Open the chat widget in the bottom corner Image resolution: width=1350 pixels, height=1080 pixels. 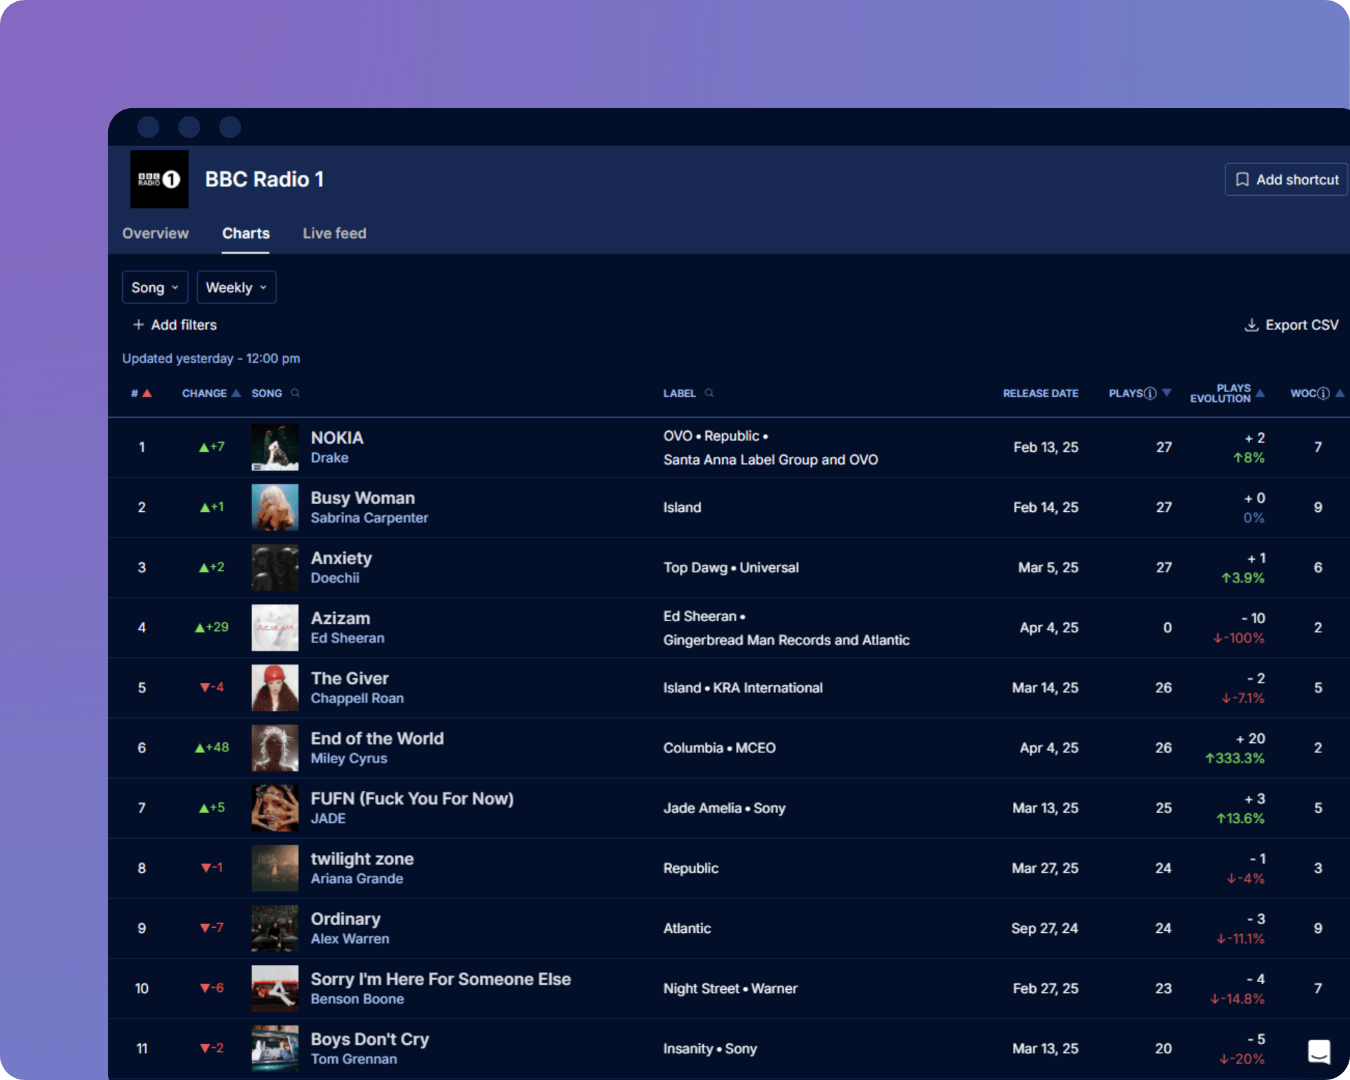coord(1319,1052)
